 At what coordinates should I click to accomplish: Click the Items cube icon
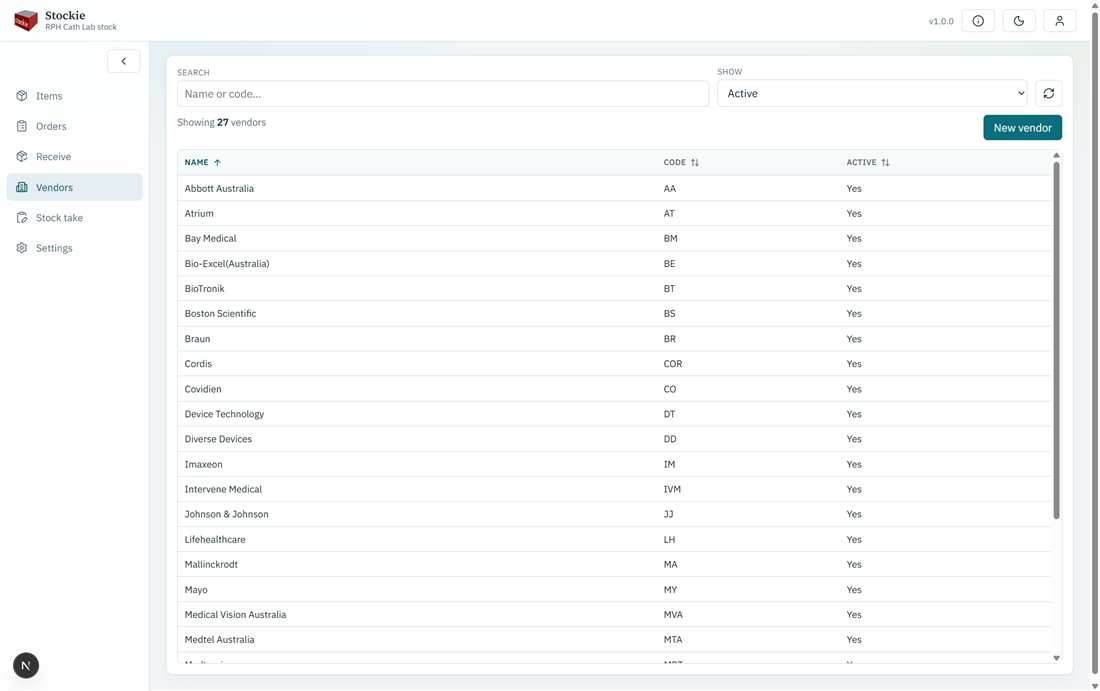click(x=22, y=95)
